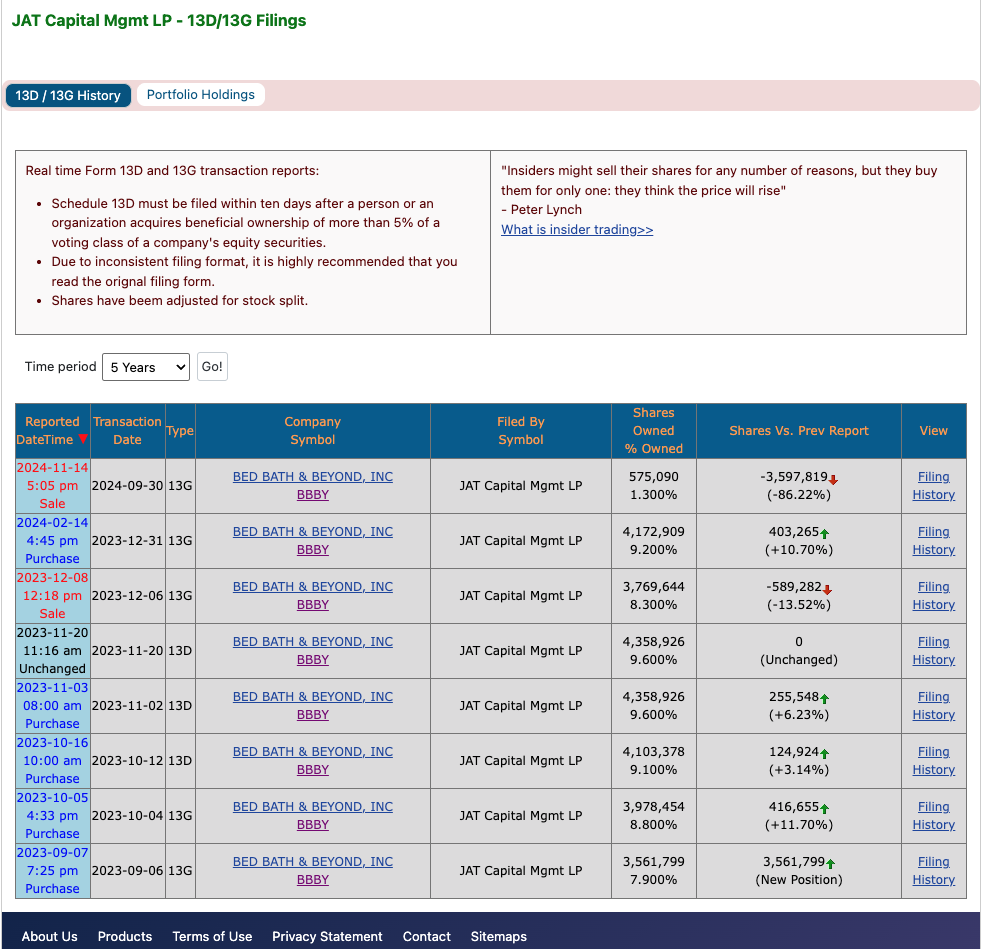1005x949 pixels.
Task: Click green up arrow beside 255,548
Action: 825,698
